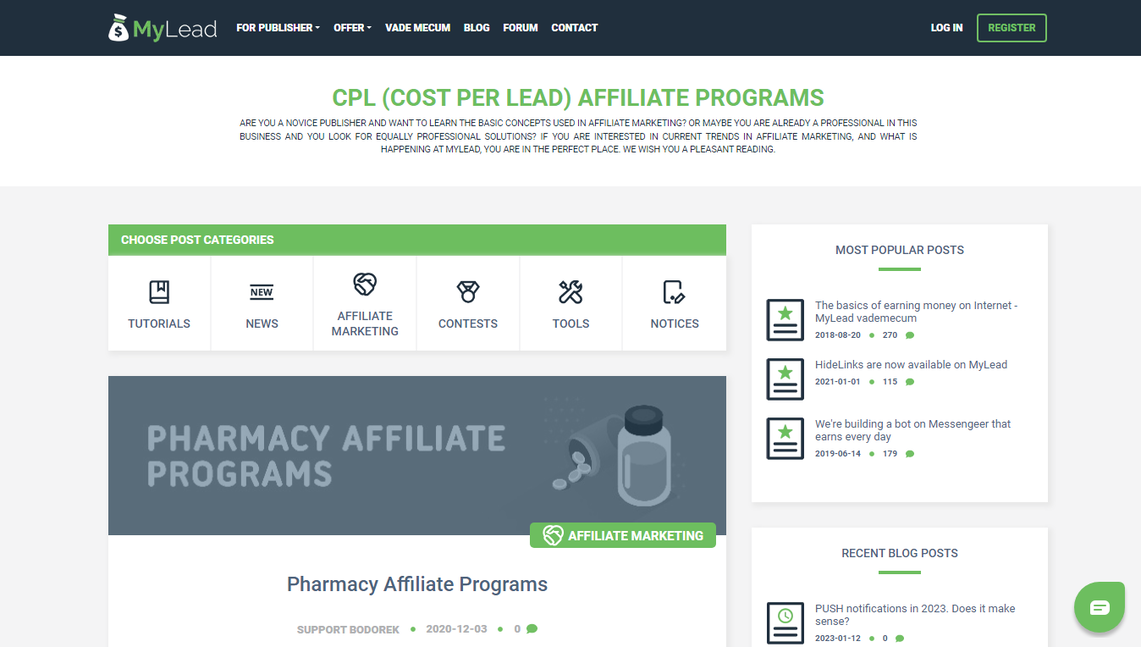
Task: Click the Pharmacy Affiliate Programs banner image
Action: (x=417, y=456)
